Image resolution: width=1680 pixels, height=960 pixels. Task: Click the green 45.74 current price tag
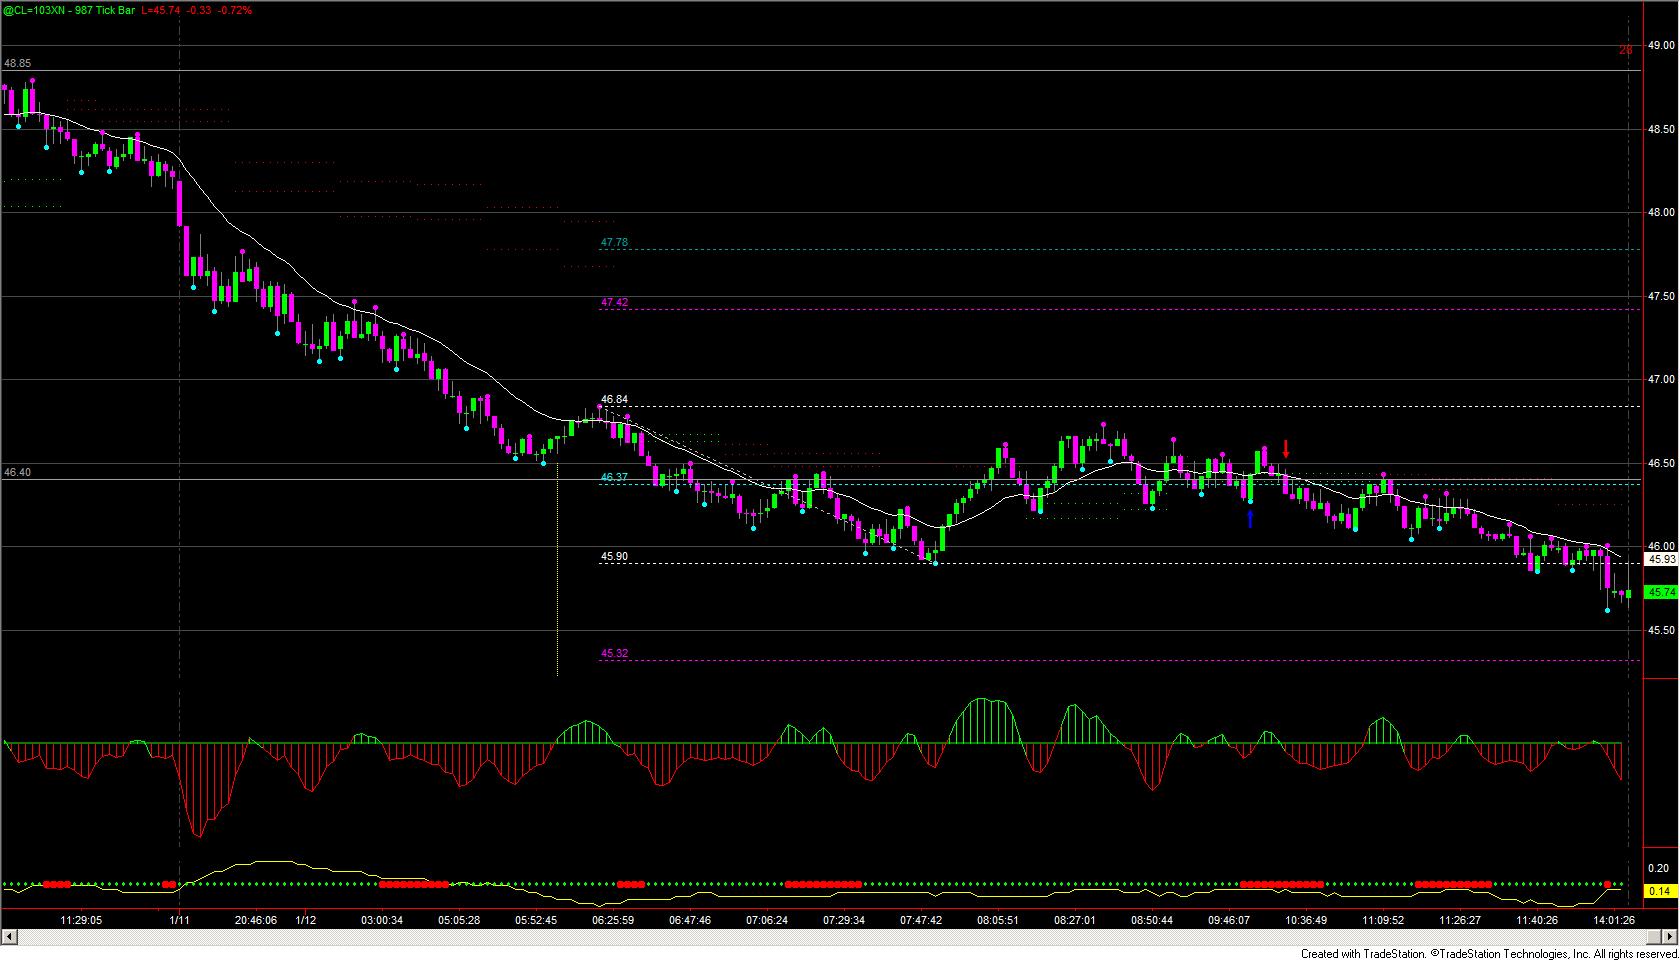(1661, 592)
